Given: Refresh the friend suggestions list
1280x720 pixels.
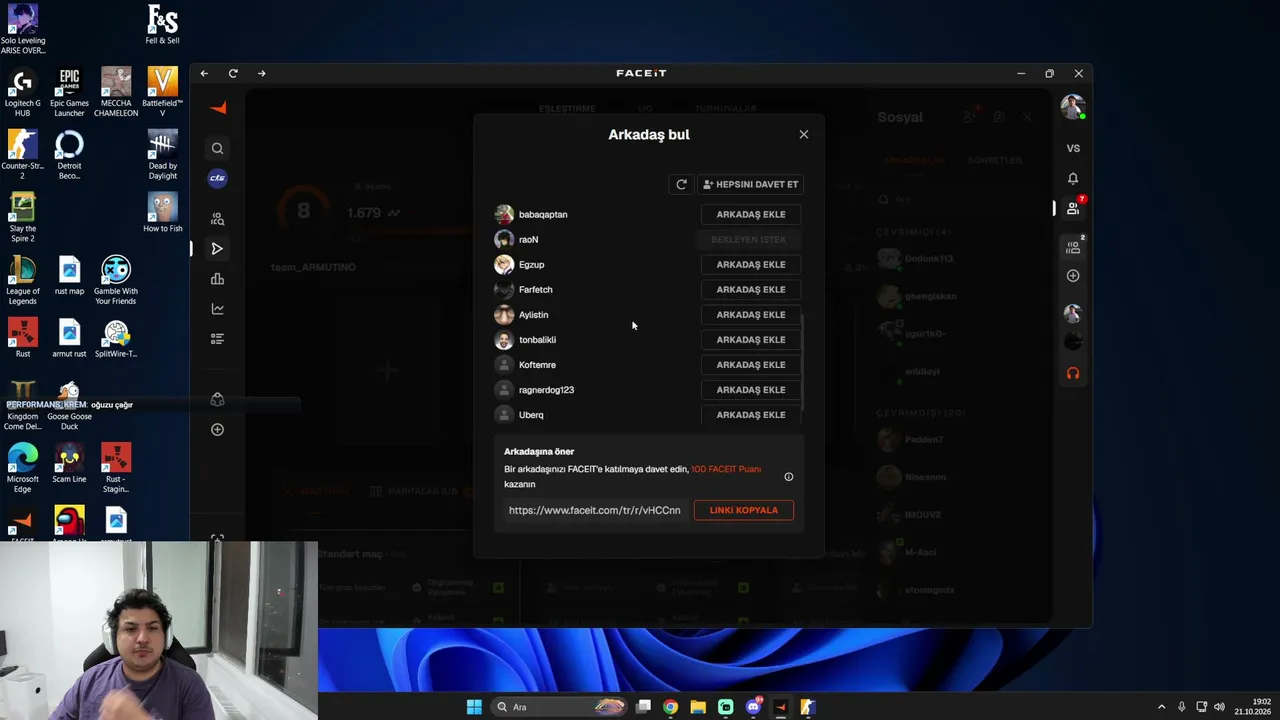Looking at the screenshot, I should (681, 184).
